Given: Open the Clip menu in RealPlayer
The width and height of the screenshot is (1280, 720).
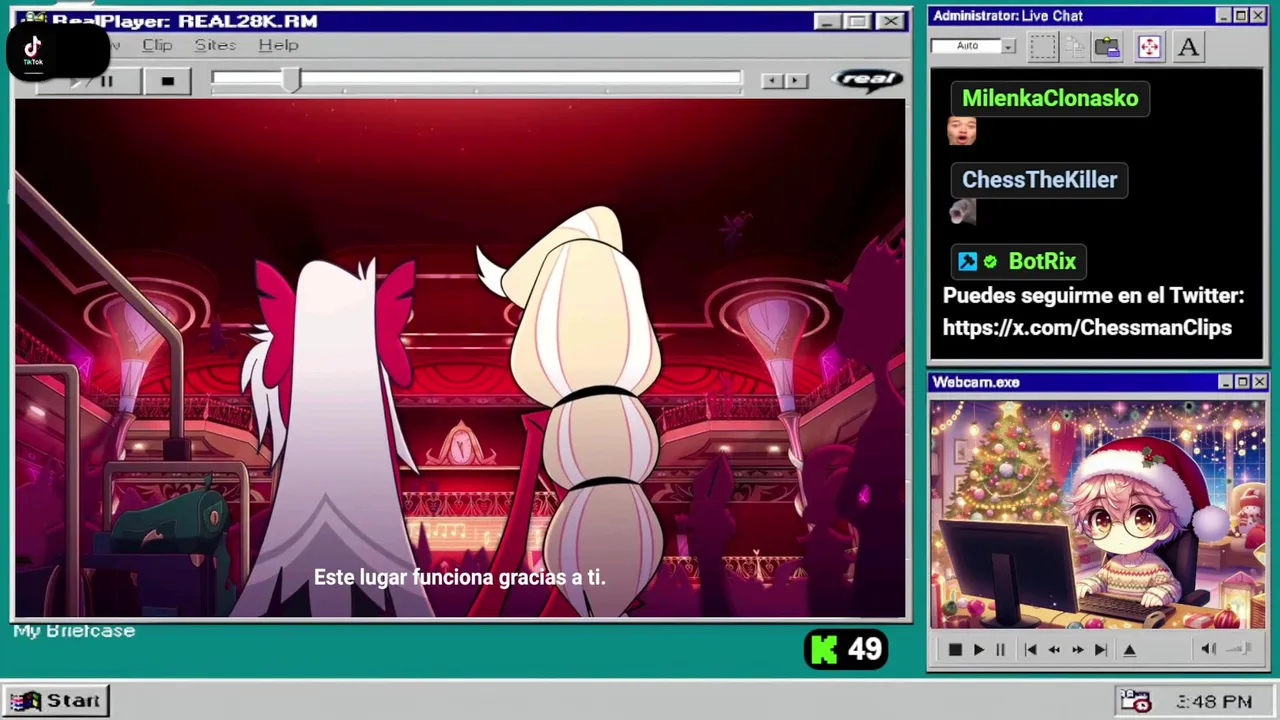Looking at the screenshot, I should (157, 45).
